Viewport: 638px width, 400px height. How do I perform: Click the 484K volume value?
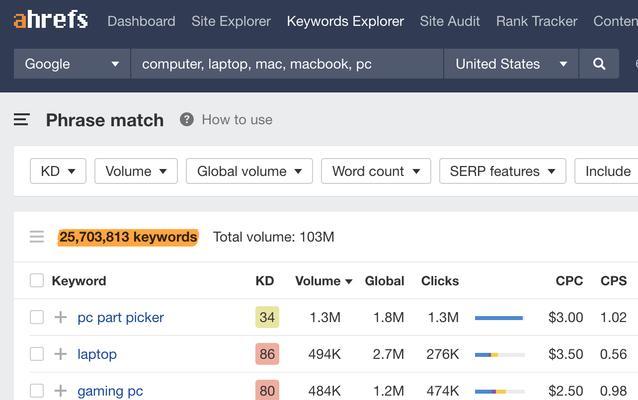click(x=324, y=391)
